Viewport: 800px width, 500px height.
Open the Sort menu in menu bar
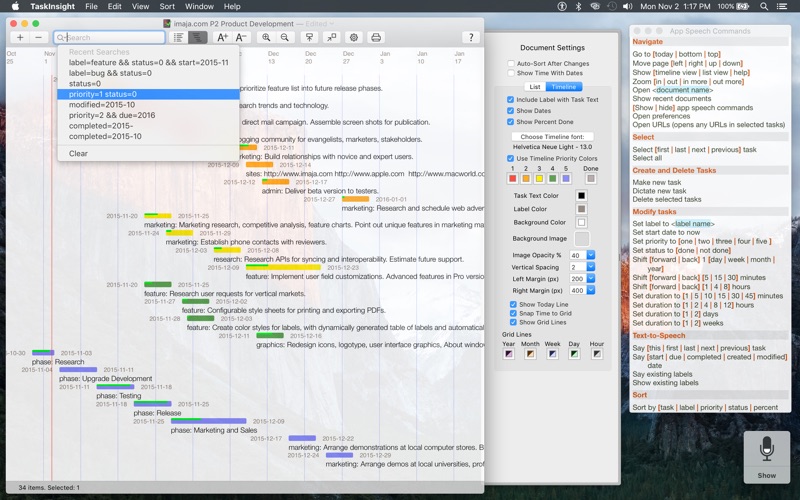point(167,6)
